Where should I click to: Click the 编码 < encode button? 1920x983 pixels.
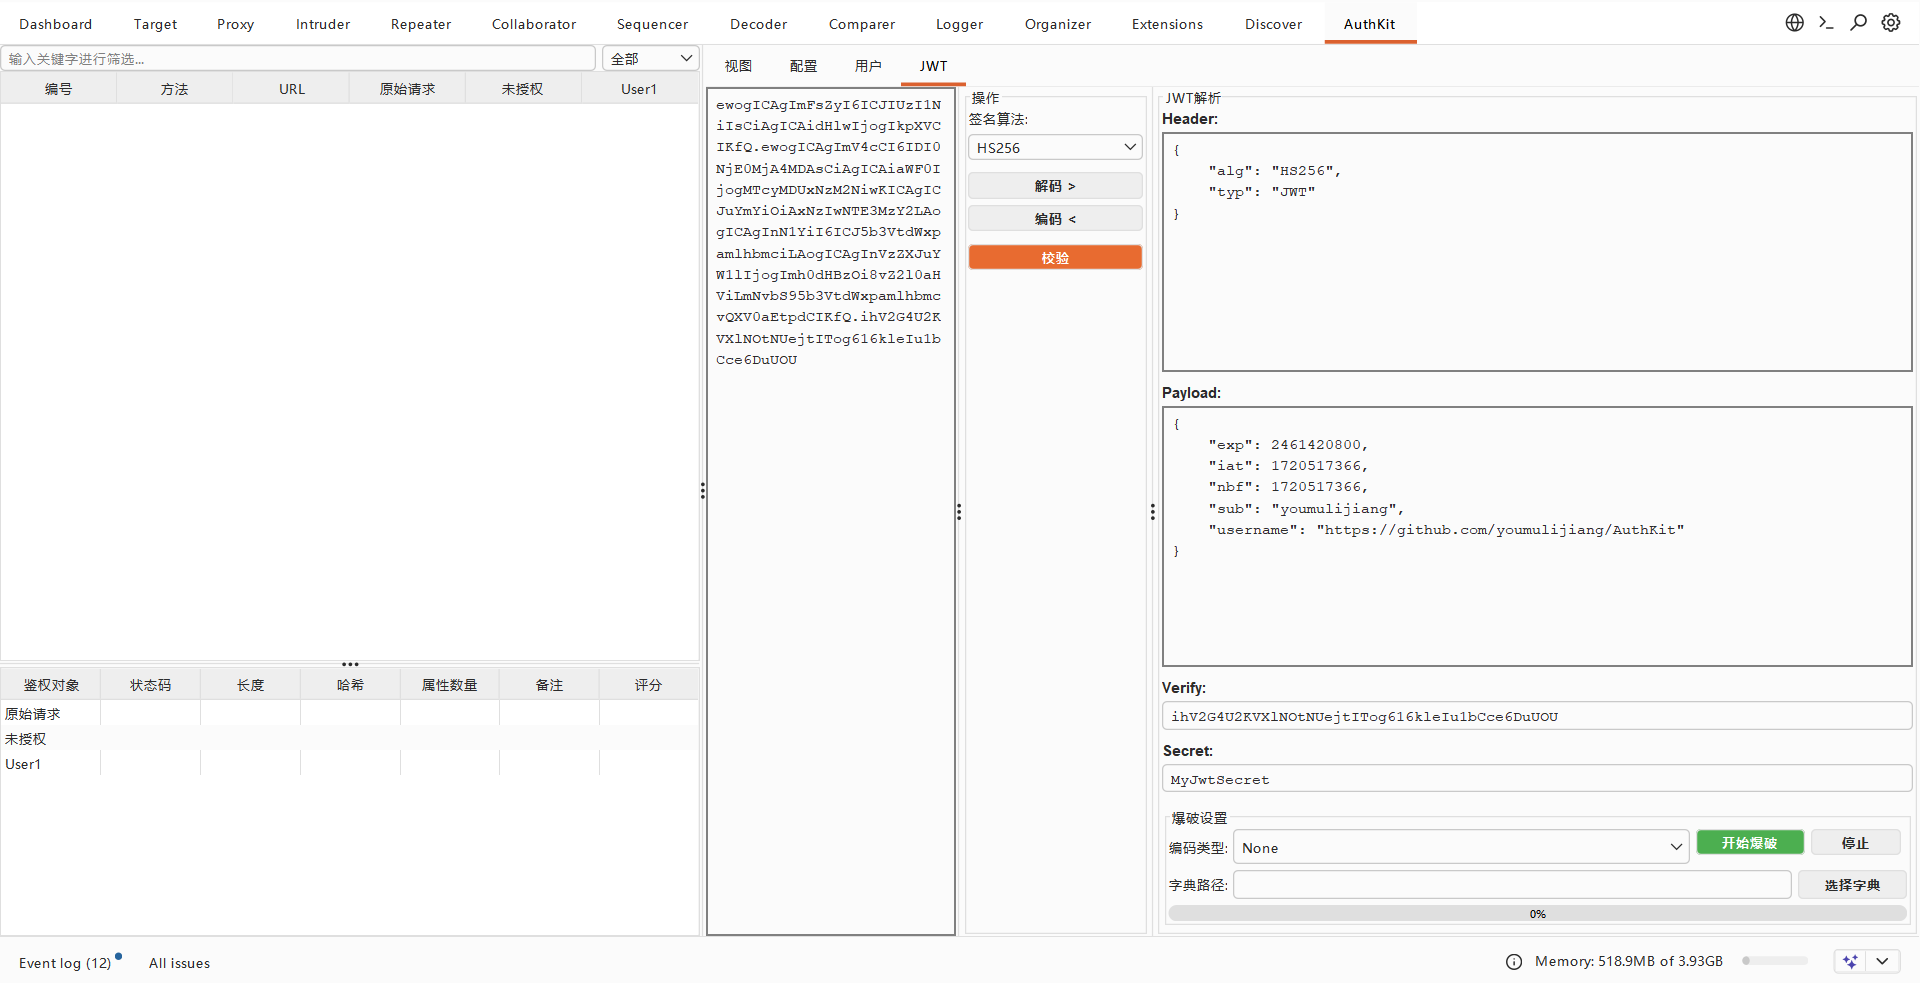click(x=1055, y=219)
